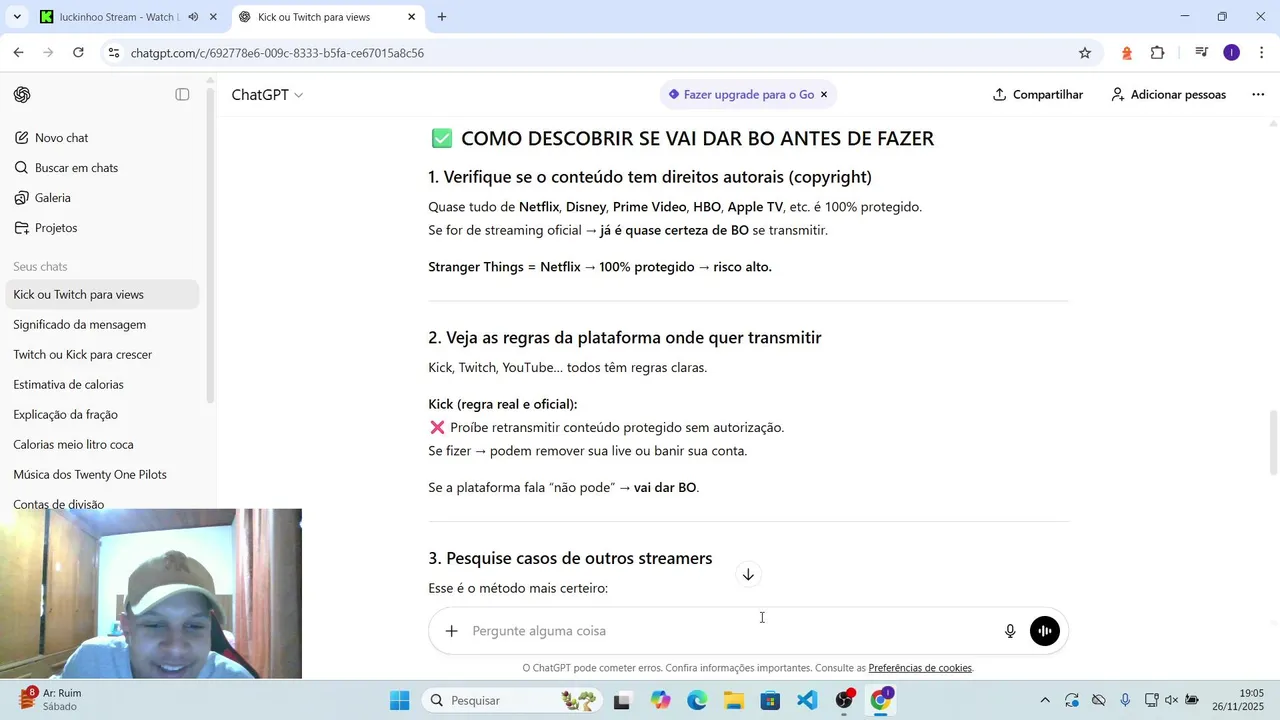Dismiss the Fazer upgrade para o Go banner
Viewport: 1280px width, 720px height.
point(824,95)
